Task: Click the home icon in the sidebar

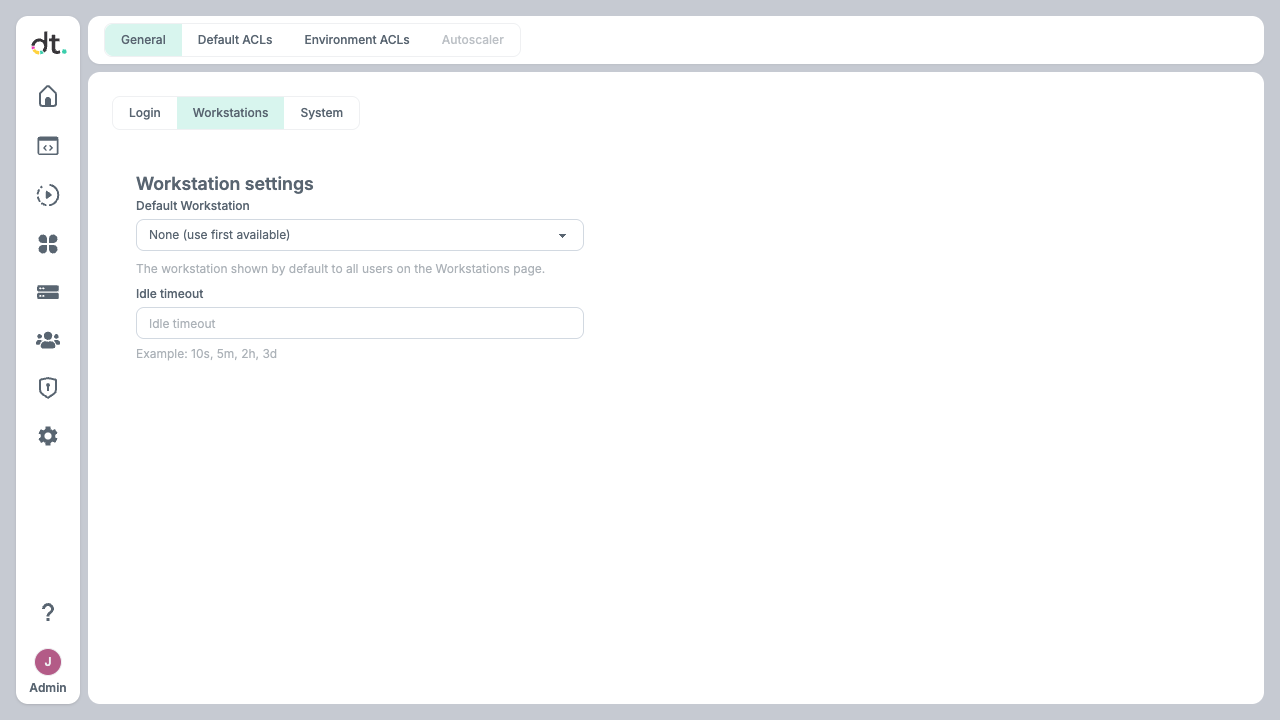Action: [x=48, y=96]
